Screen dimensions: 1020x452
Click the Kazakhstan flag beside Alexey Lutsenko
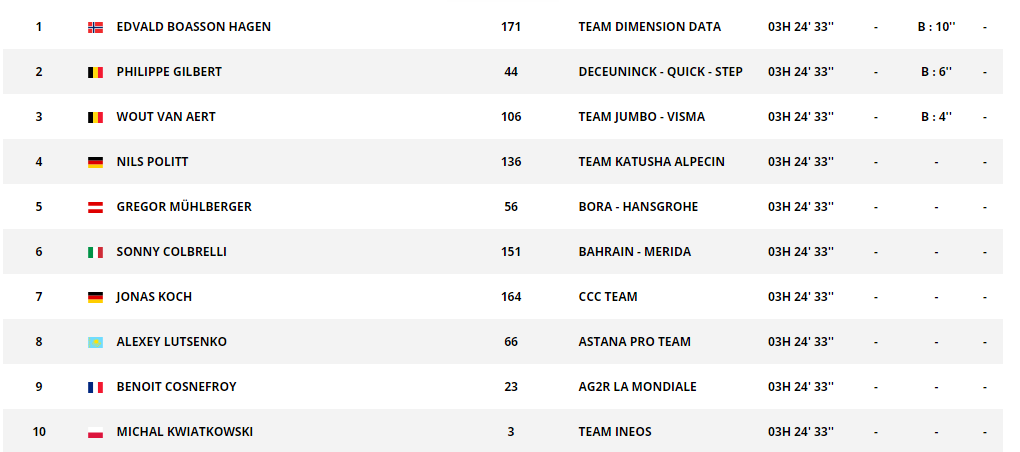coord(96,342)
